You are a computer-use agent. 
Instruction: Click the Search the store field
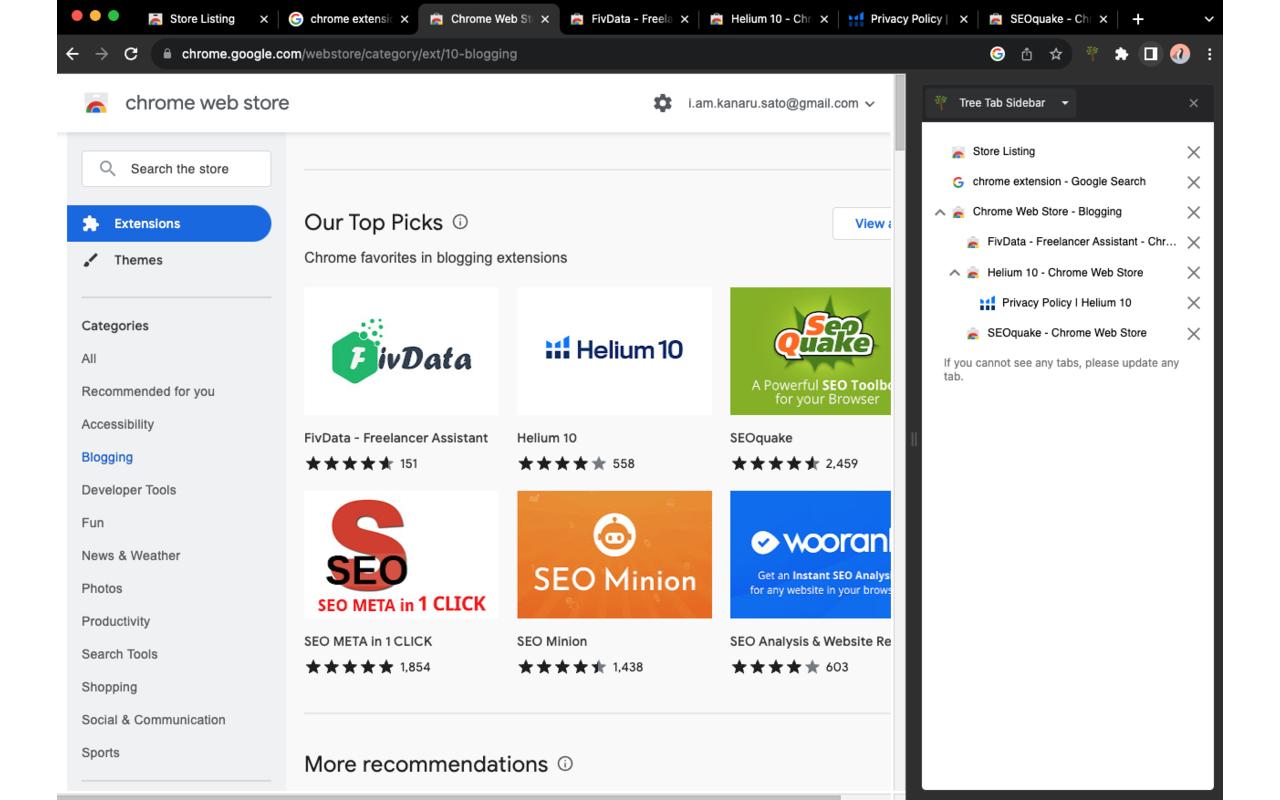(176, 169)
